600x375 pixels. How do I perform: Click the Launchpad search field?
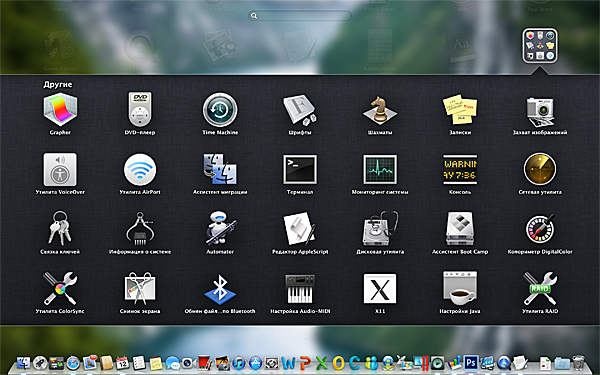[x=300, y=15]
